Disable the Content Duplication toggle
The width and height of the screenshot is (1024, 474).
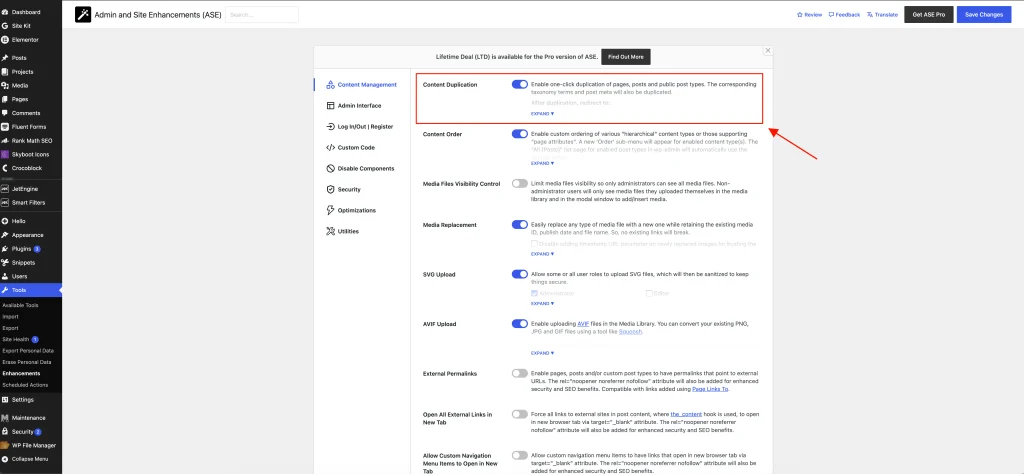[x=520, y=84]
